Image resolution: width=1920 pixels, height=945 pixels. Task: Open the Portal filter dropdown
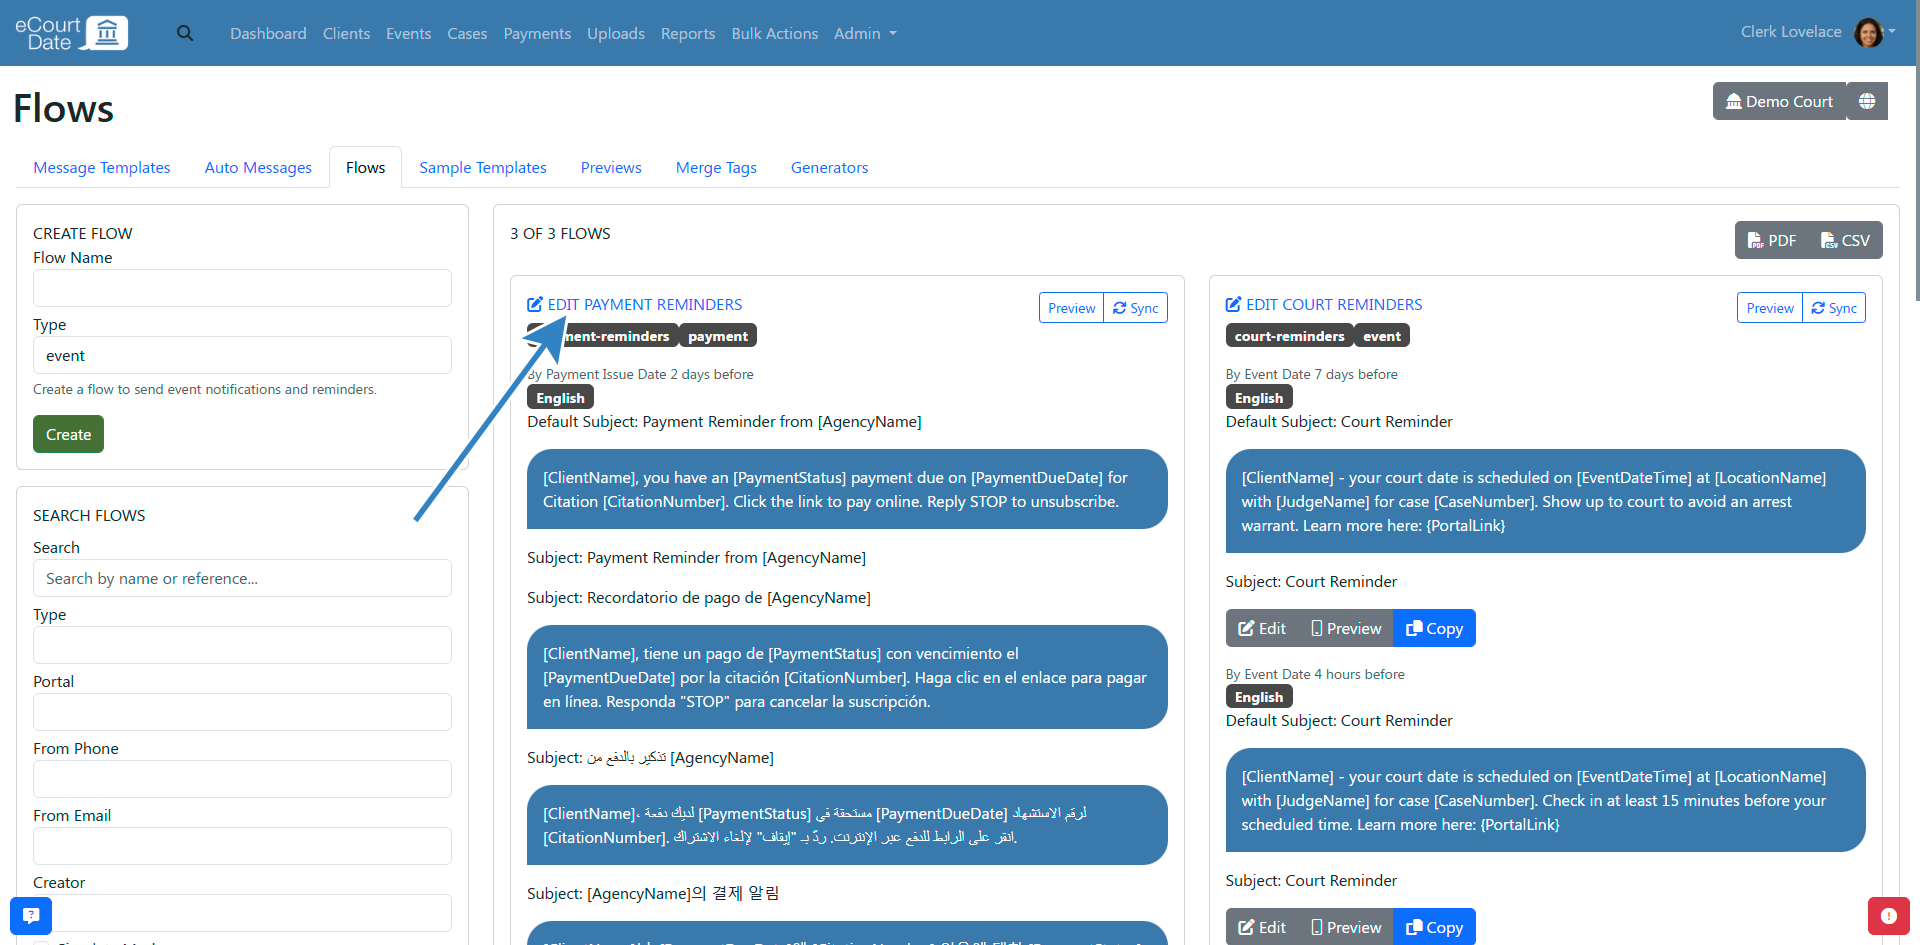tap(242, 712)
